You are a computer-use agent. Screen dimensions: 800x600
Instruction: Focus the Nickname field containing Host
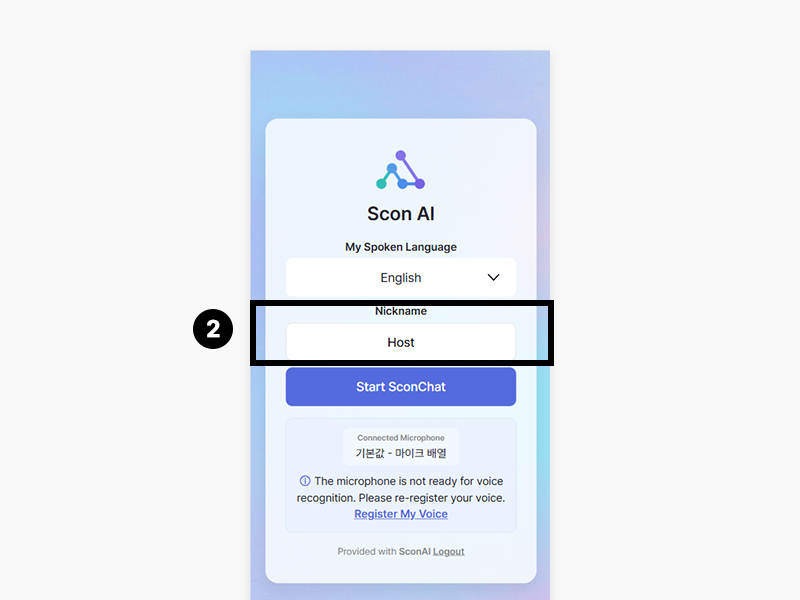(401, 342)
